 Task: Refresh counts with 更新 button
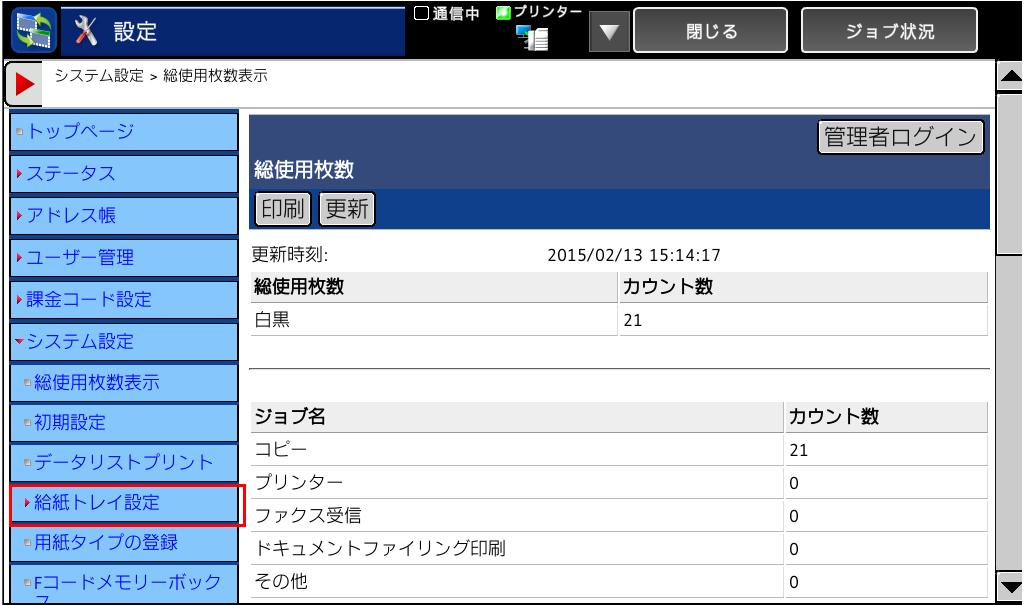(x=346, y=209)
